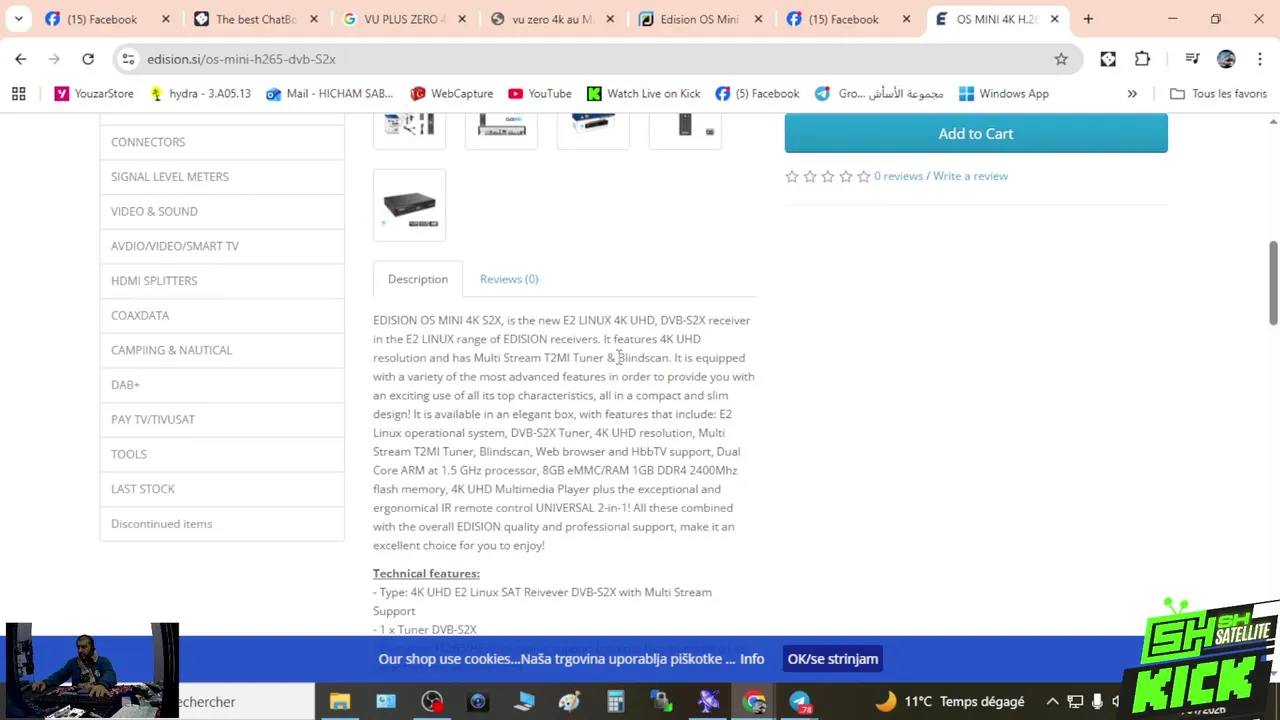The width and height of the screenshot is (1280, 720).
Task: Open COAXDATA category
Action: pyautogui.click(x=222, y=315)
